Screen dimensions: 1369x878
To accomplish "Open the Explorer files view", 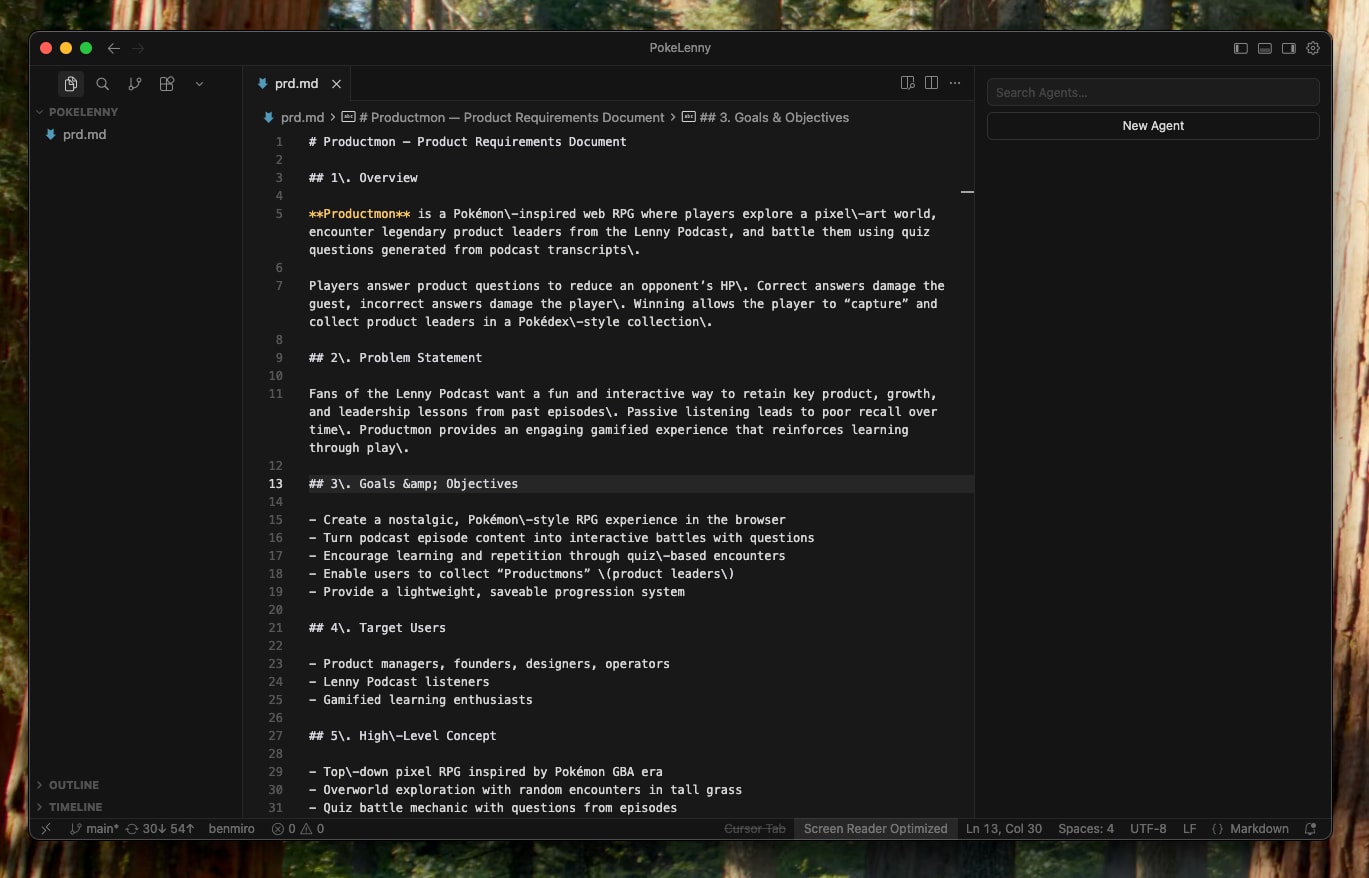I will point(70,84).
